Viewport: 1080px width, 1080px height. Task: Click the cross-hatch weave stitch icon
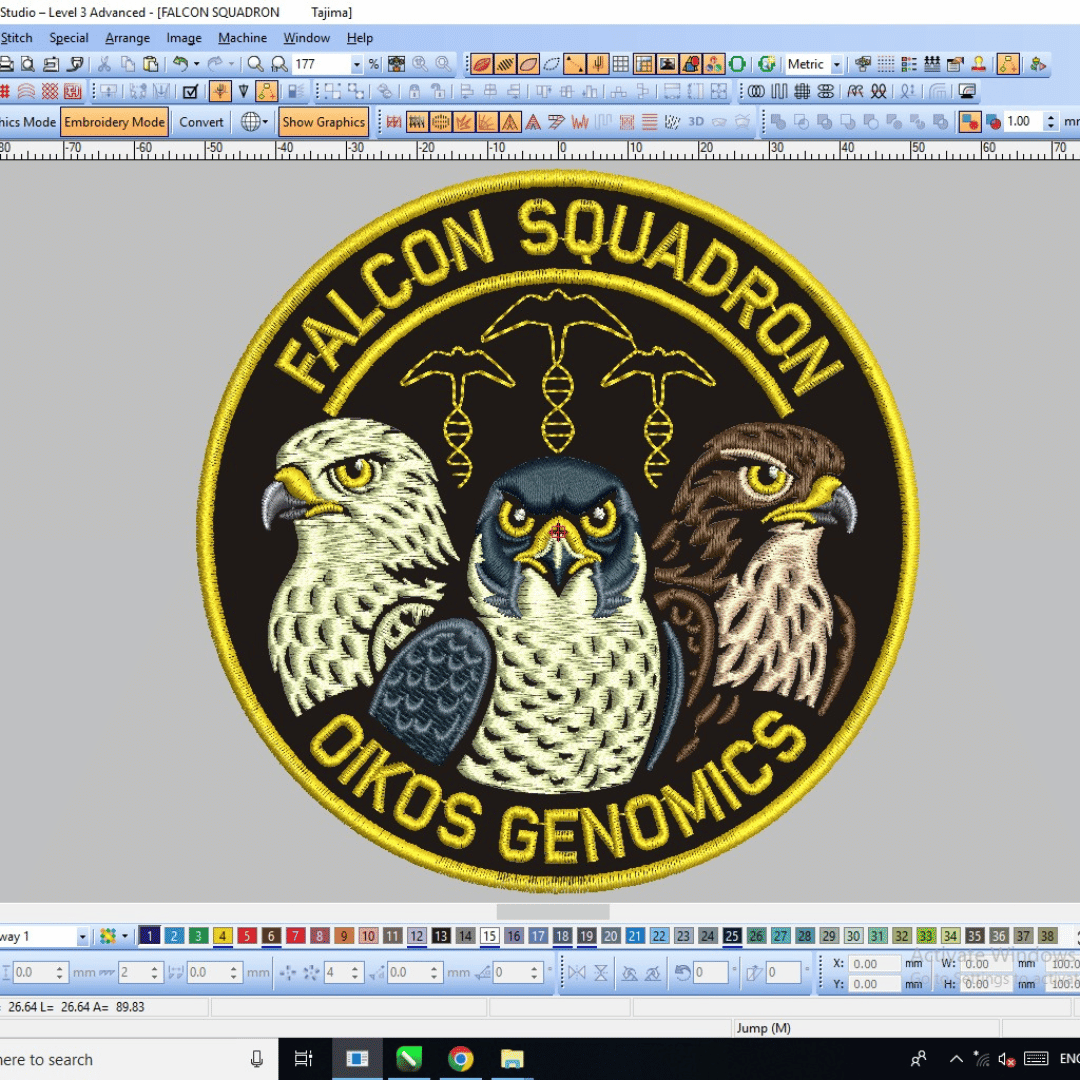click(802, 91)
